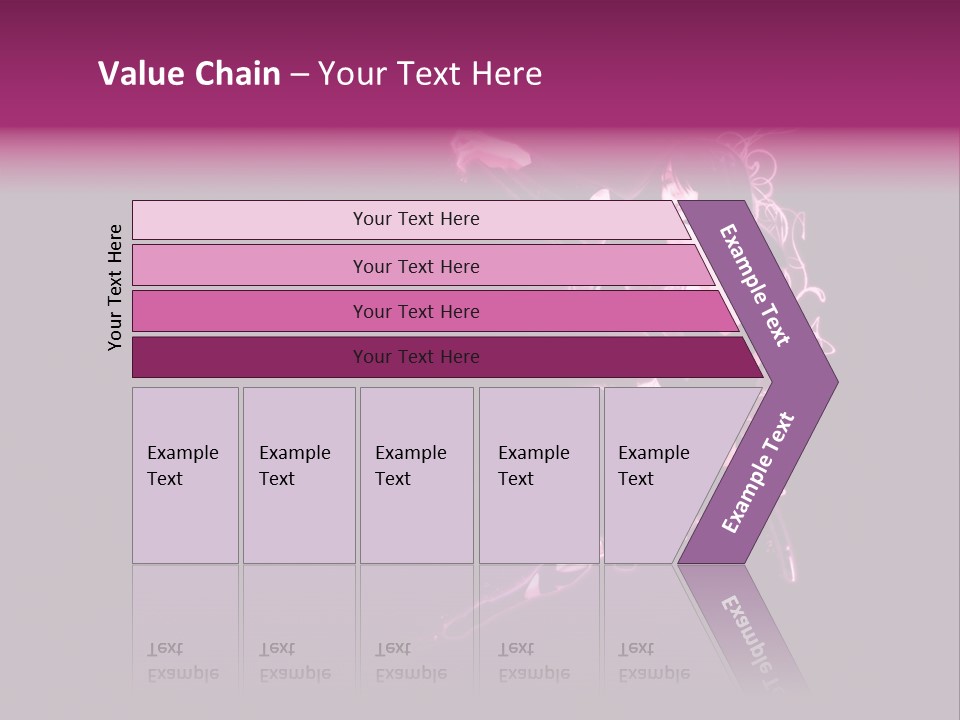Select the third magenta 'Your Text Here' bar
This screenshot has height=720, width=960.
(415, 311)
